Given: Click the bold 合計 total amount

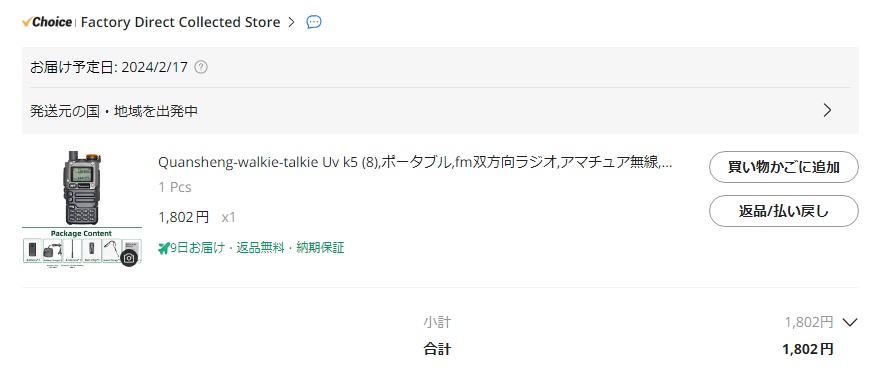Looking at the screenshot, I should (808, 349).
